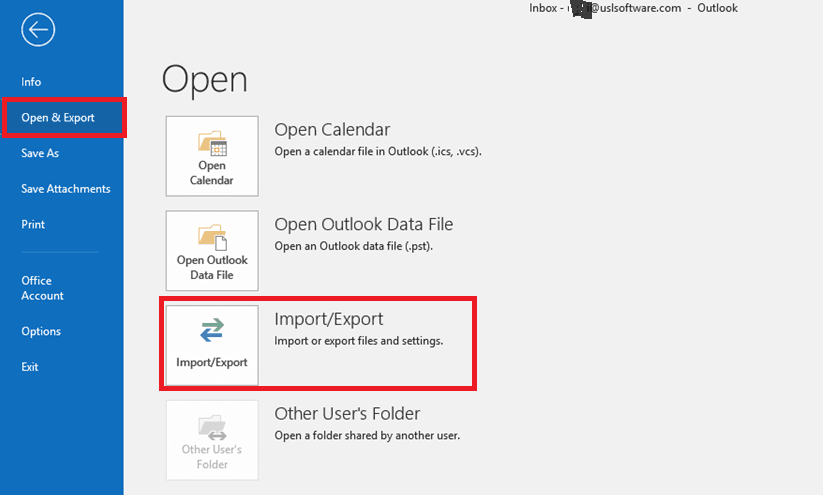Click the Inbox window title text
Screen dimensions: 823x495
pos(633,8)
